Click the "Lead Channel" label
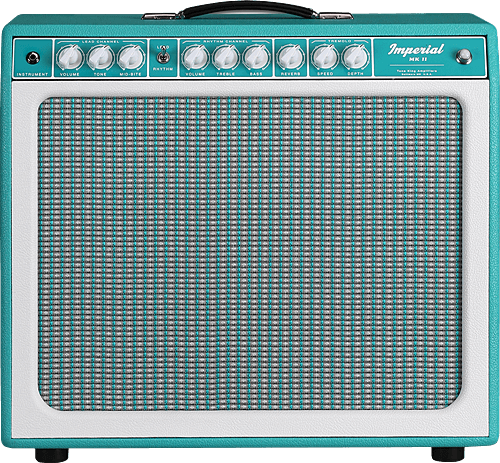 [x=100, y=42]
